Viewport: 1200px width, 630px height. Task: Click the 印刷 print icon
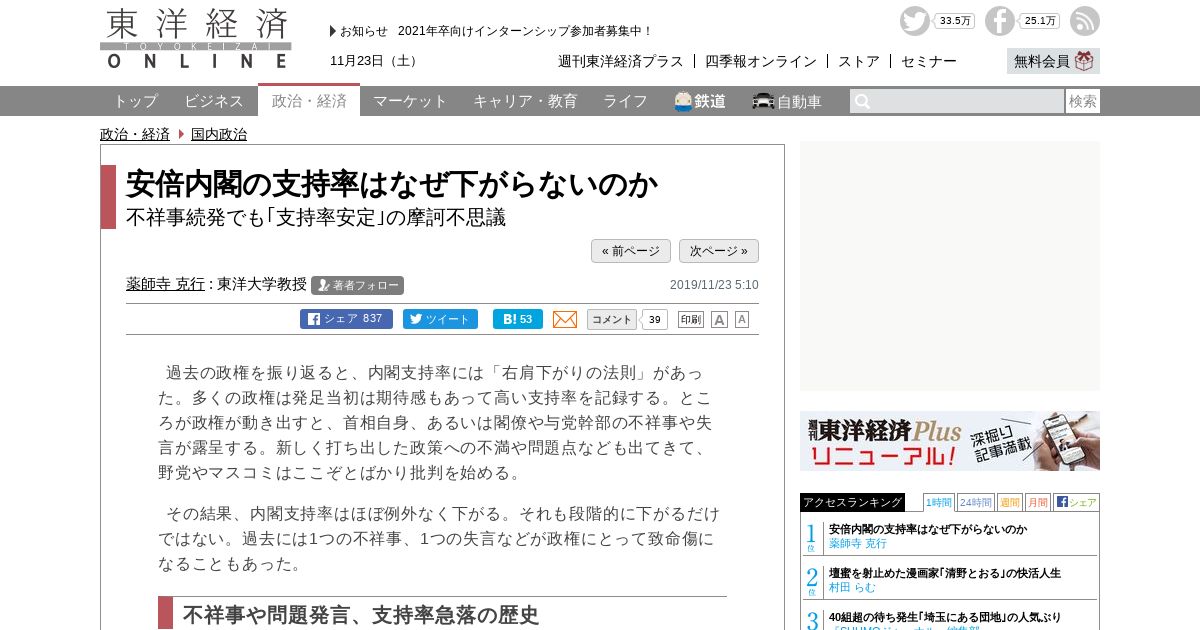[x=691, y=319]
